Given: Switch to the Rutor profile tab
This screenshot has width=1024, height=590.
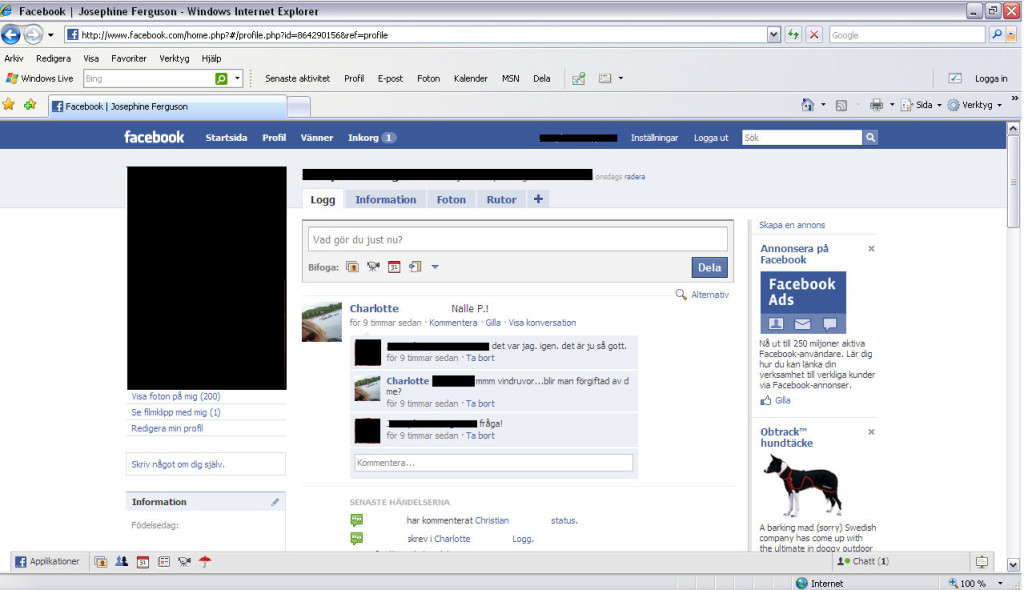Looking at the screenshot, I should tap(502, 200).
